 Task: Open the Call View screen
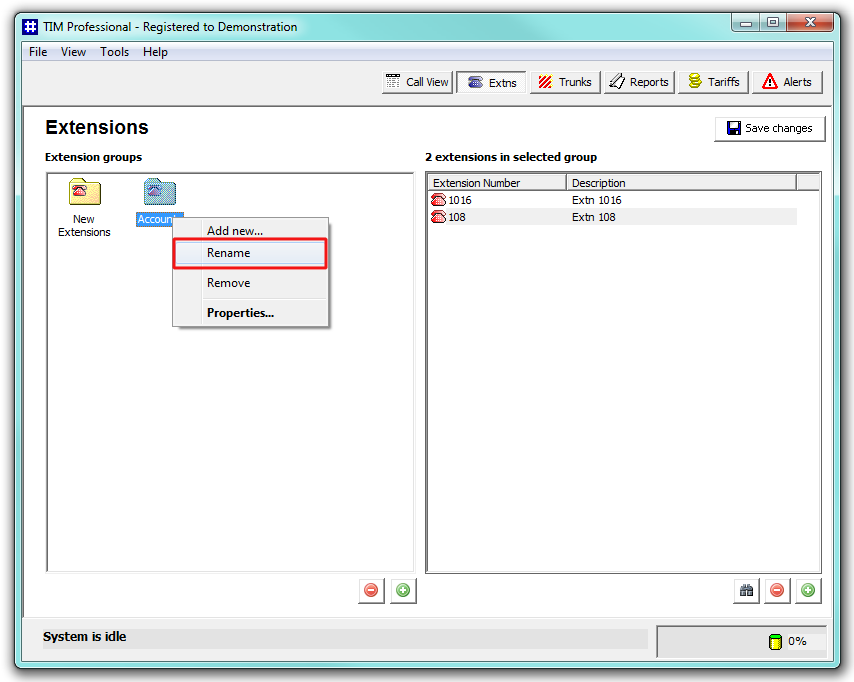(417, 82)
